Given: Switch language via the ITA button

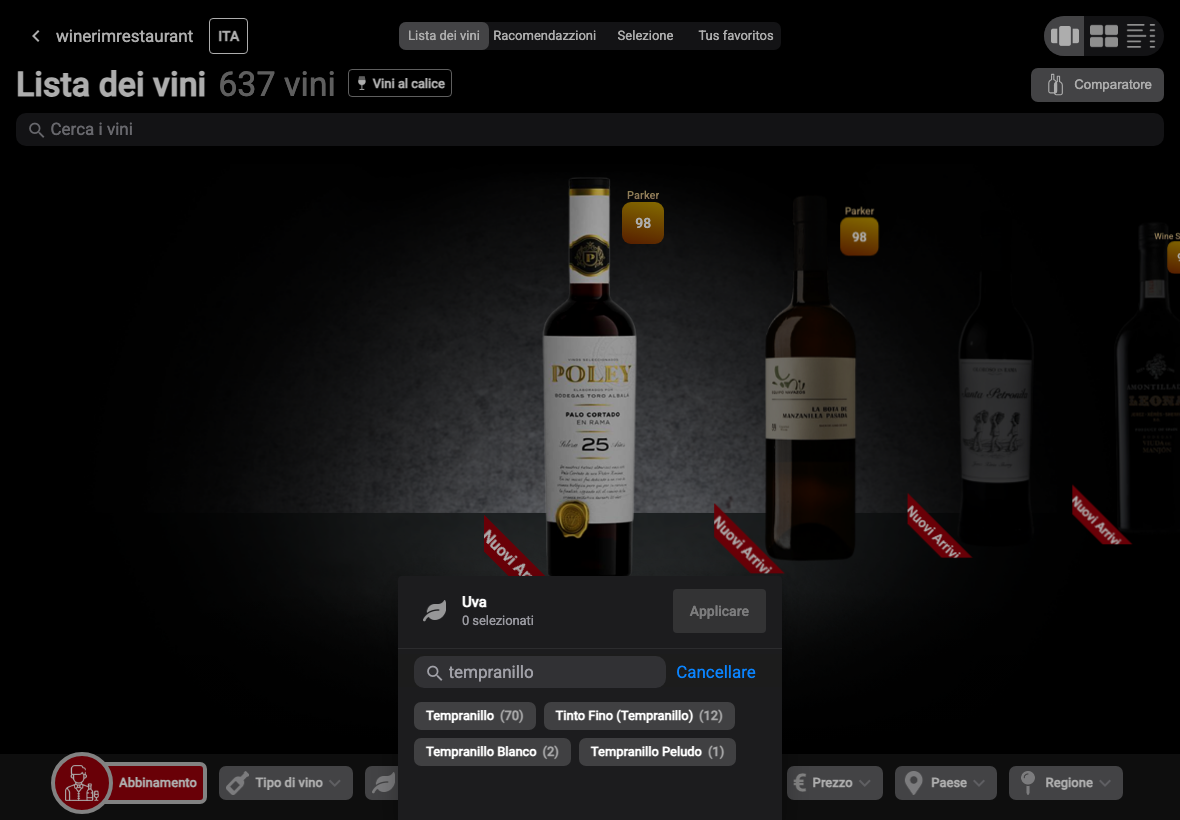Looking at the screenshot, I should pyautogui.click(x=228, y=36).
